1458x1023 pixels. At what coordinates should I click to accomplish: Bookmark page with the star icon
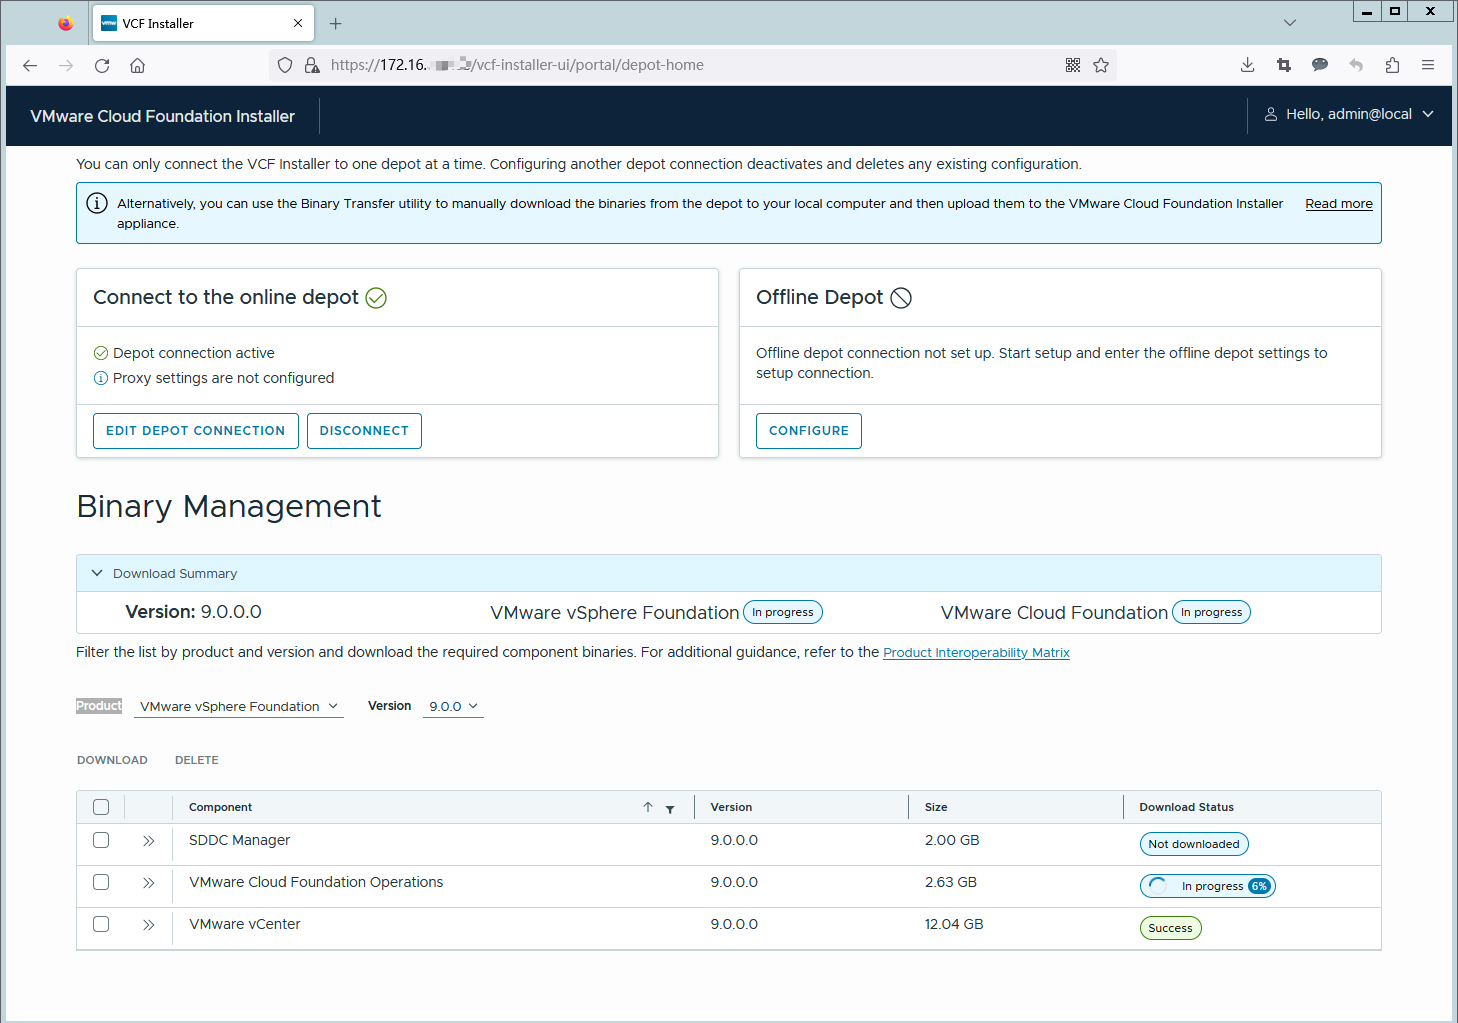tap(1101, 65)
